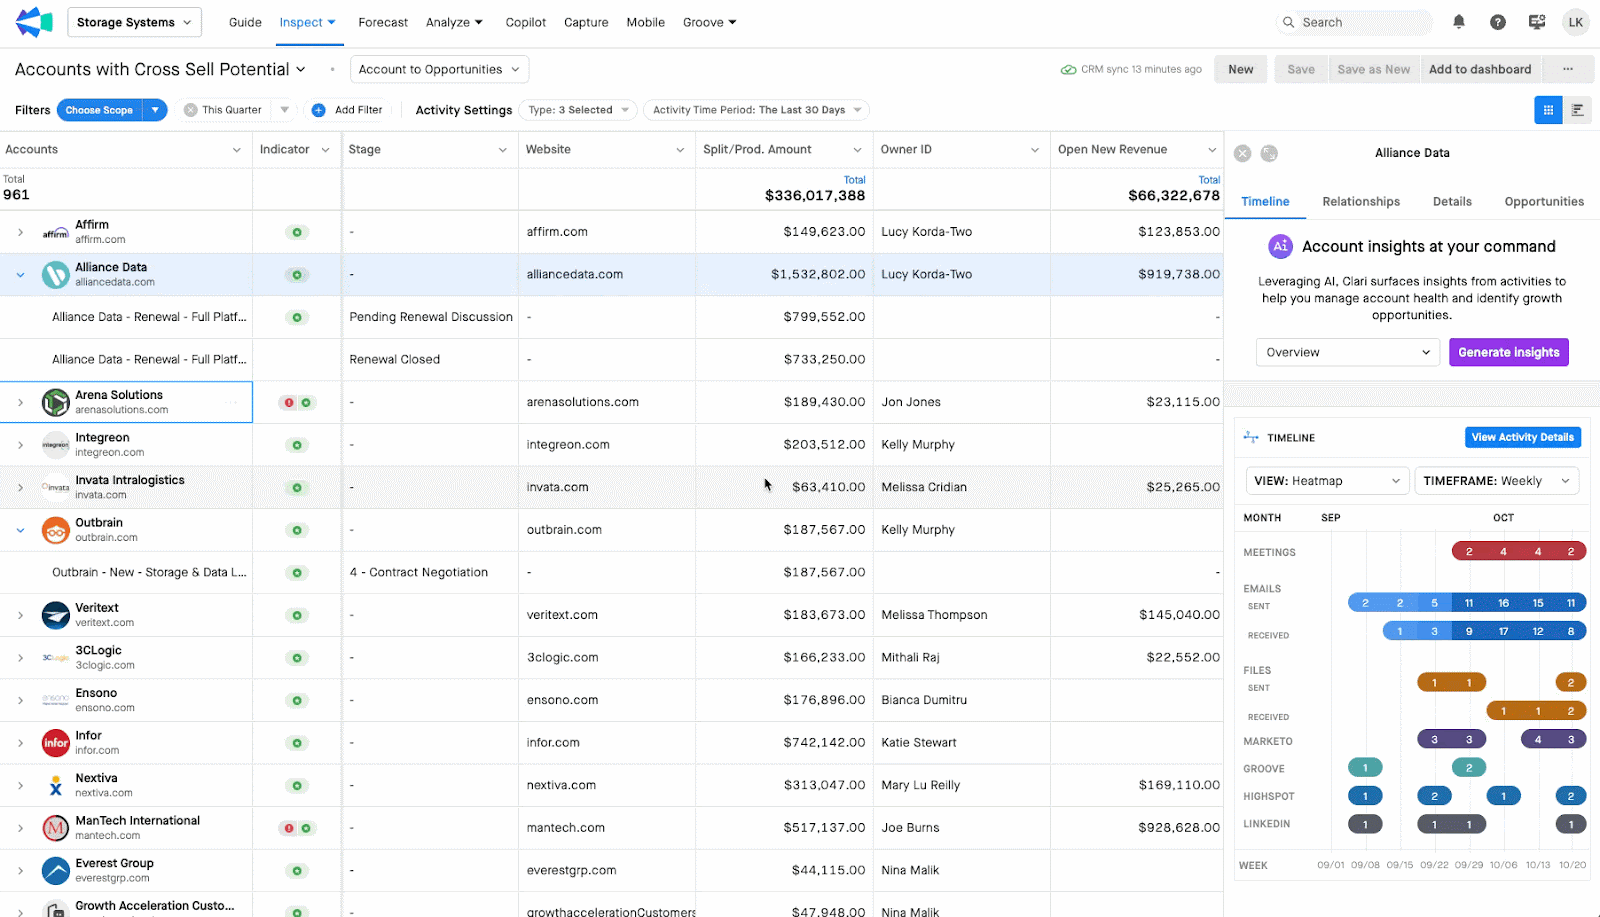Click the Save as New button

coord(1374,69)
